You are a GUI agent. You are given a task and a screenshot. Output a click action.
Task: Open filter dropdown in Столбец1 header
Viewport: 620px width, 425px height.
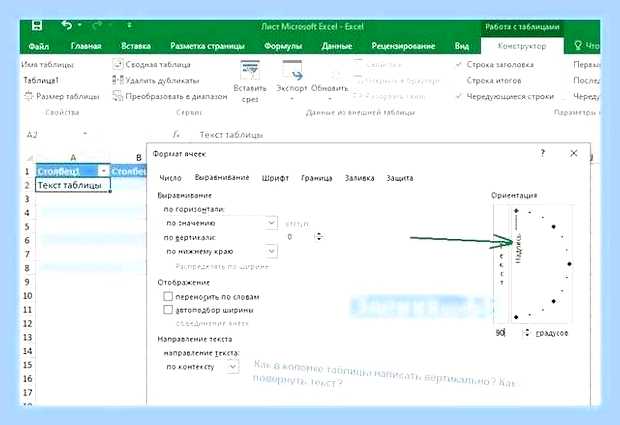point(103,171)
